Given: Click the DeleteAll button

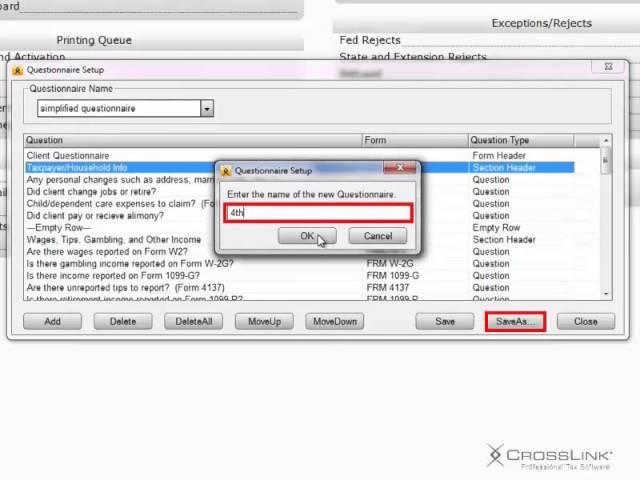Looking at the screenshot, I should [193, 322].
